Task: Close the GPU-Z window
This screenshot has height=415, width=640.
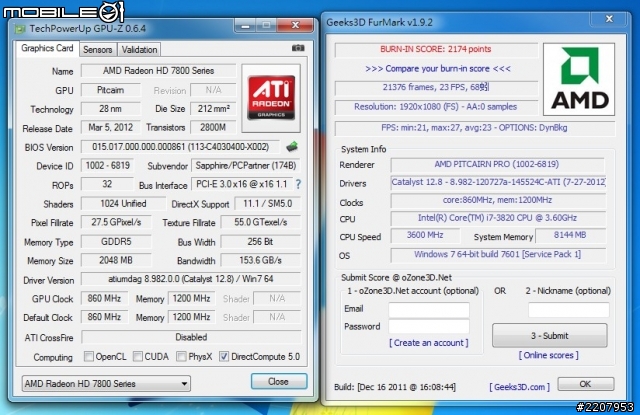Action: pos(296,26)
